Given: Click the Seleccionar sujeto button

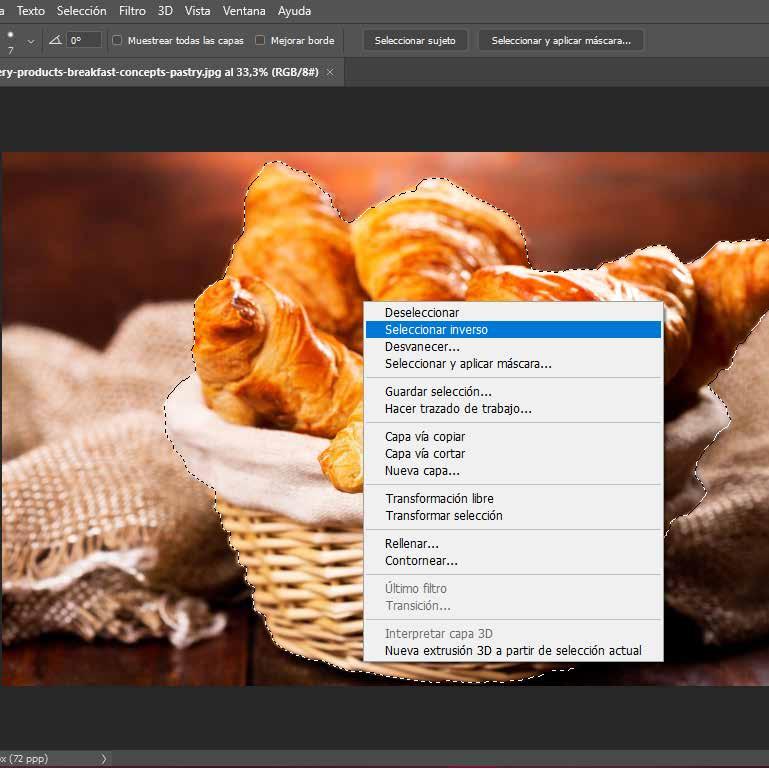Looking at the screenshot, I should point(415,40).
